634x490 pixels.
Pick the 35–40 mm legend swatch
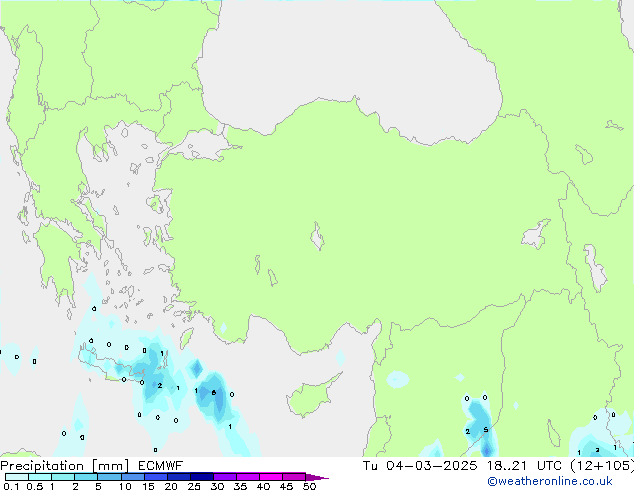pos(248,477)
